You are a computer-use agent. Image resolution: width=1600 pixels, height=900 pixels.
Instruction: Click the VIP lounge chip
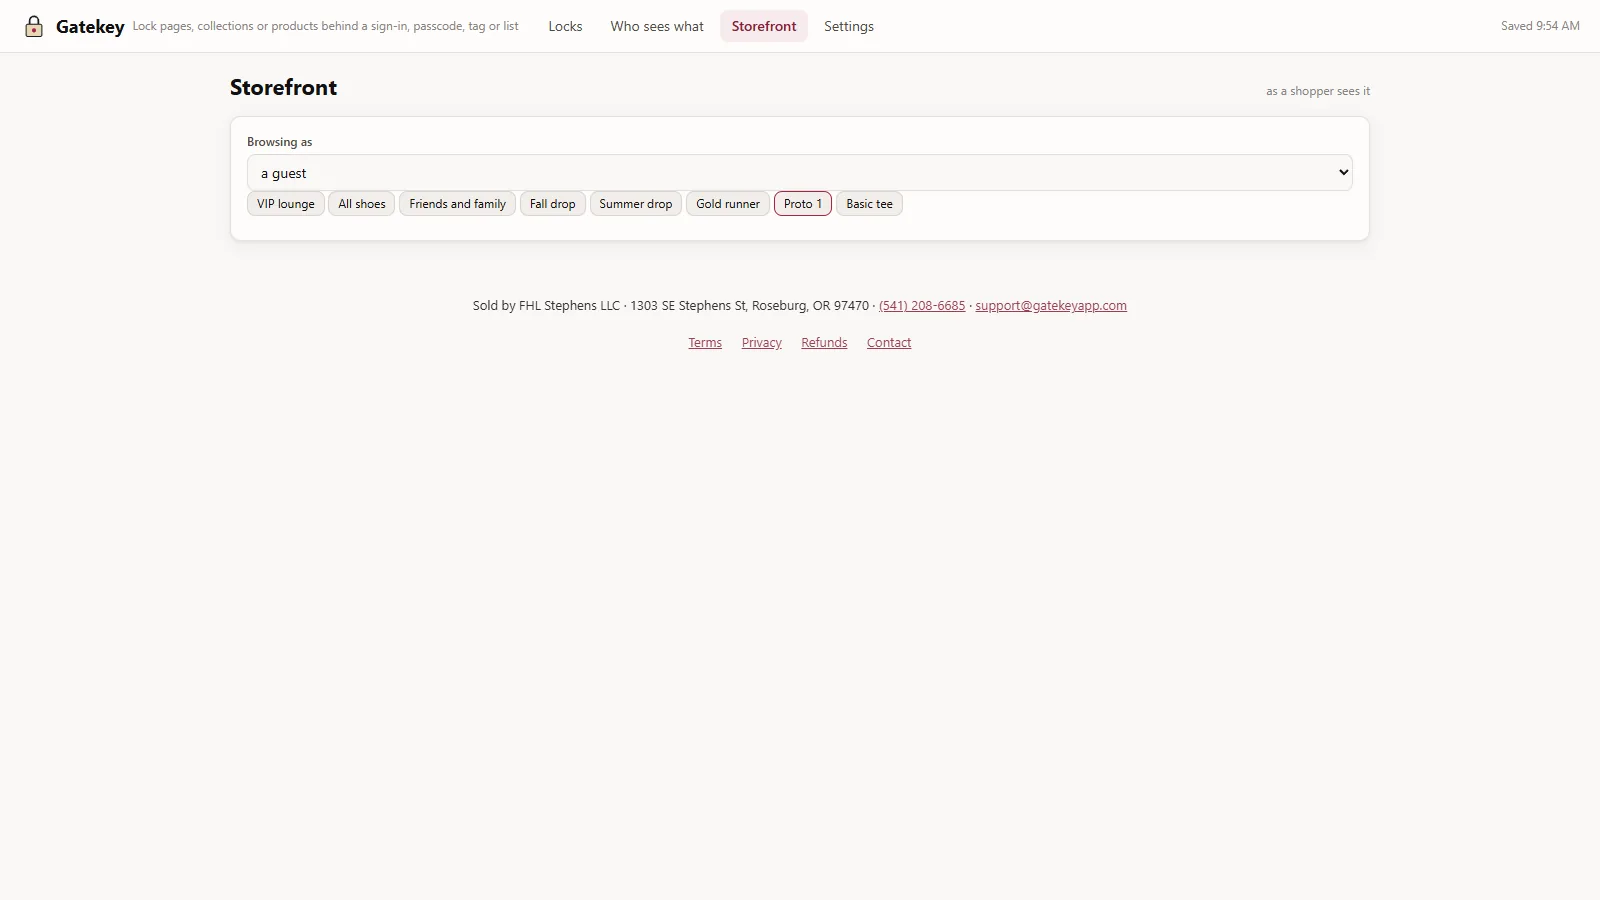pyautogui.click(x=286, y=204)
